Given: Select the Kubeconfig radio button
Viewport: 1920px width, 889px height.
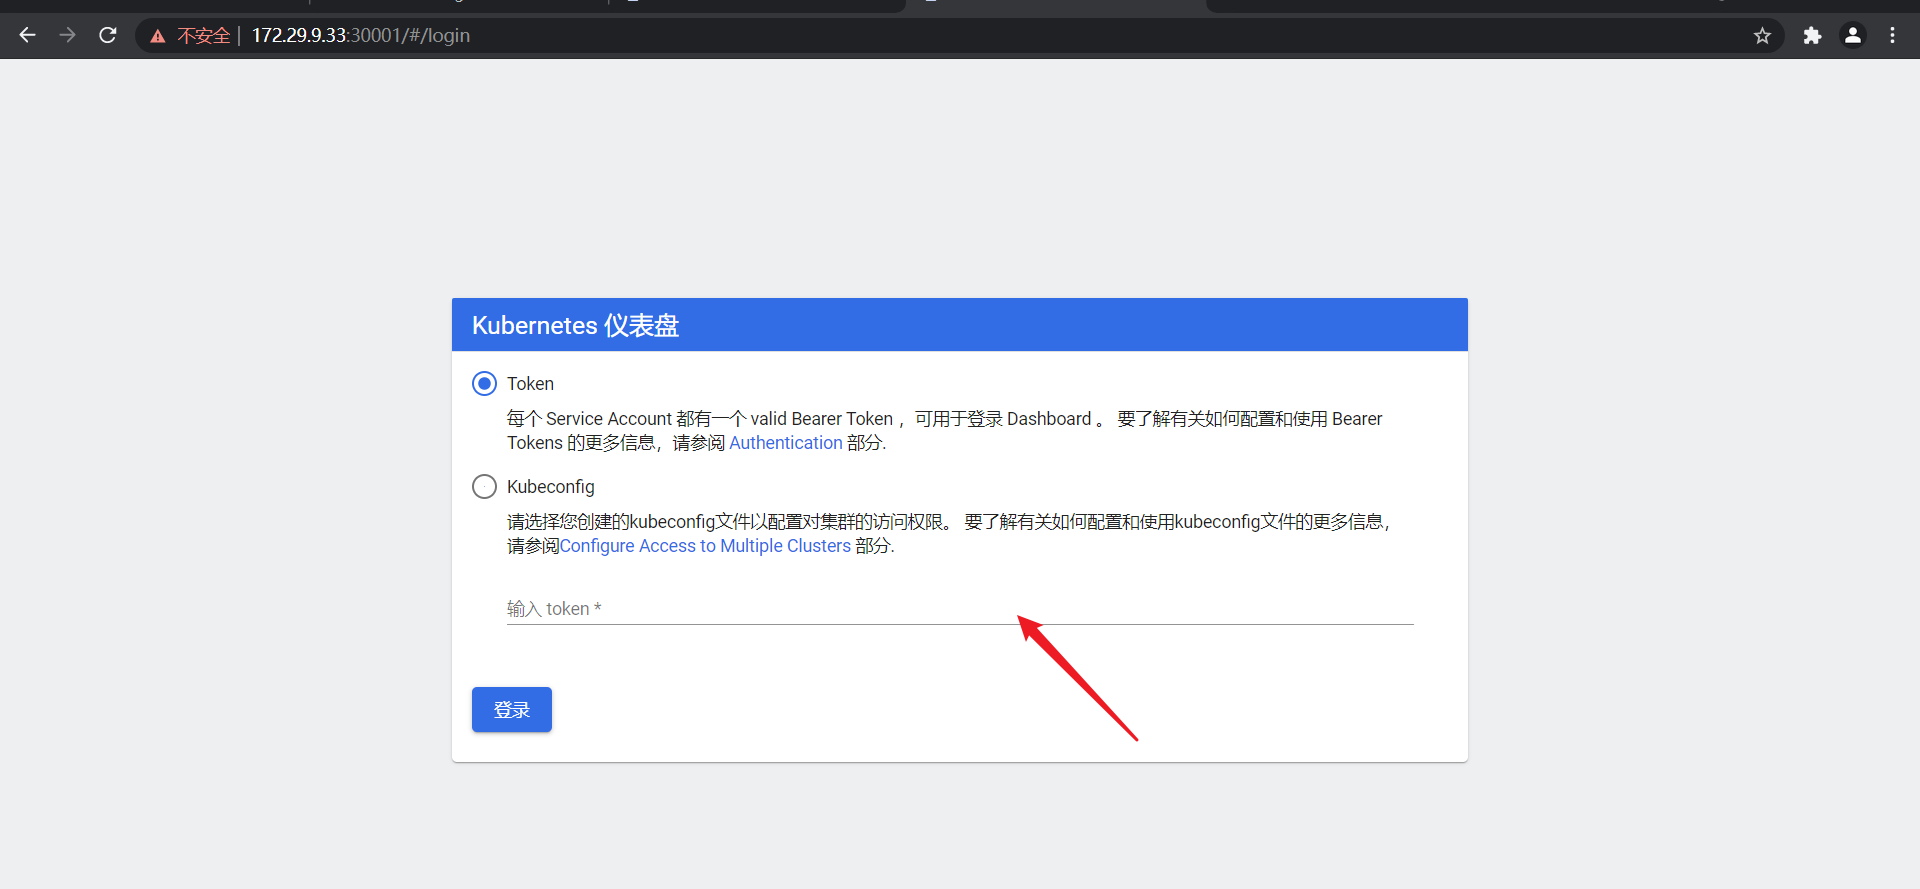Looking at the screenshot, I should [x=484, y=486].
